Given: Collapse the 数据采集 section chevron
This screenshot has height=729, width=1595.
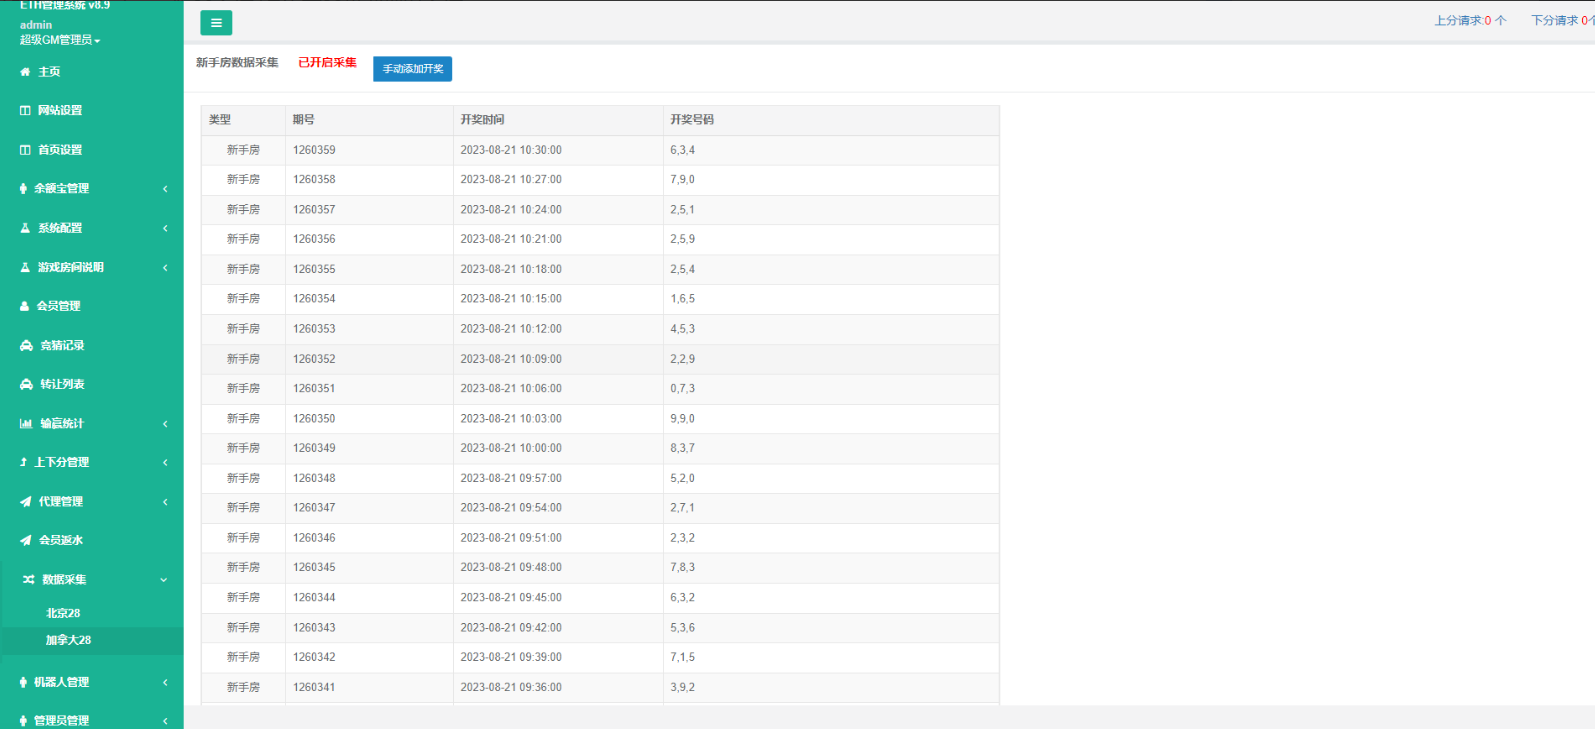Looking at the screenshot, I should (164, 580).
